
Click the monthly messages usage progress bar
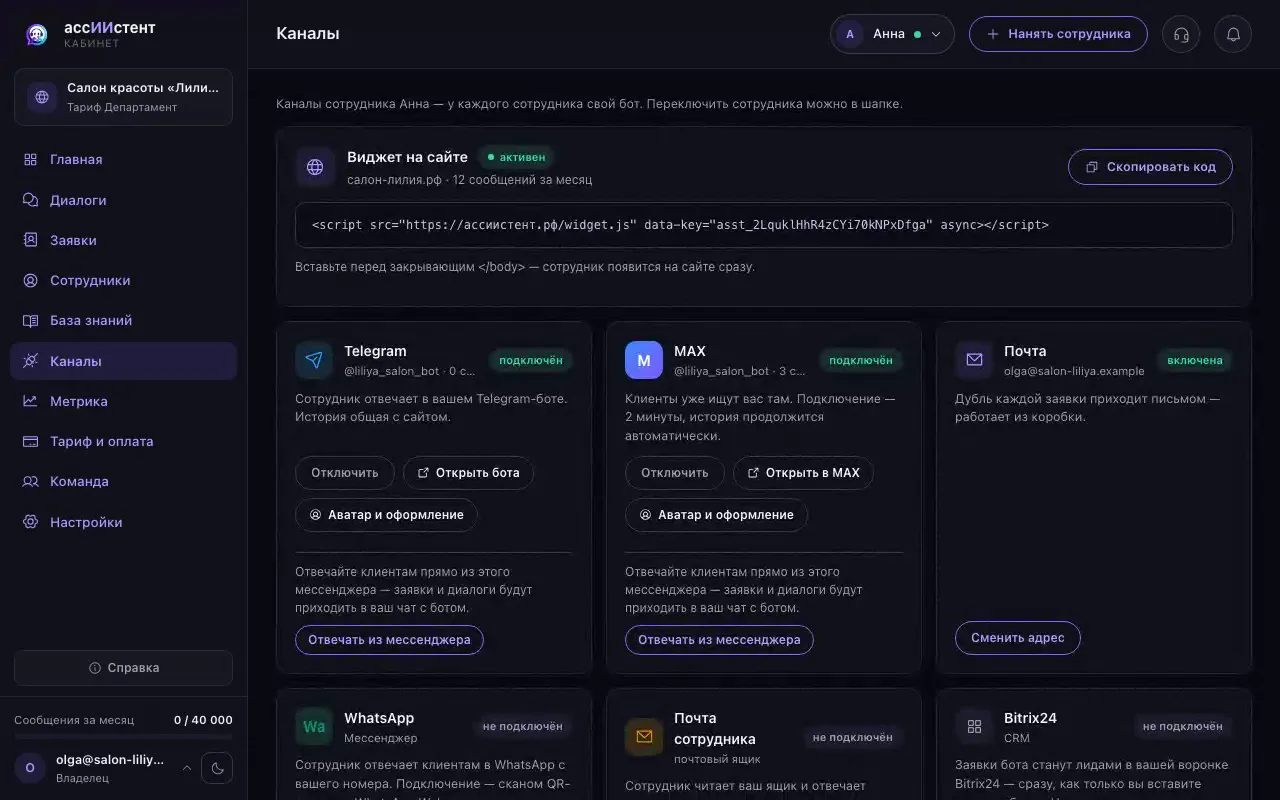coord(123,737)
